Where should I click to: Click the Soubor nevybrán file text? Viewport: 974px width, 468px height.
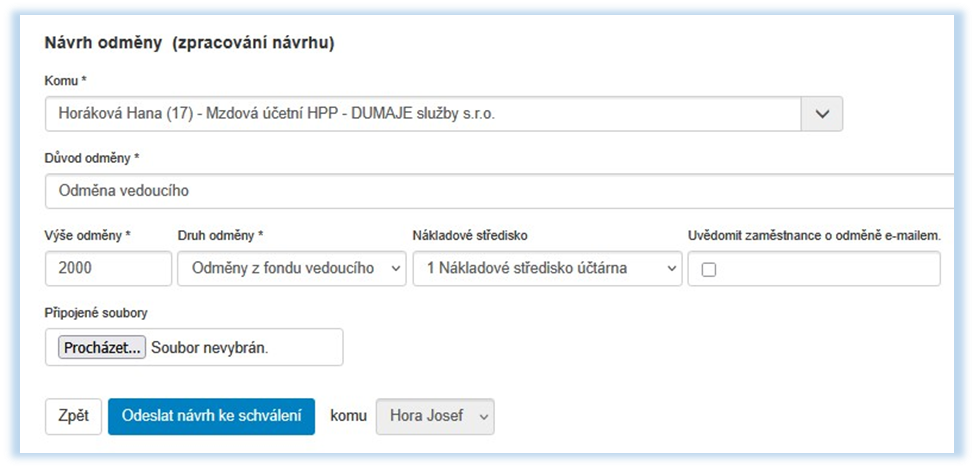(x=210, y=347)
